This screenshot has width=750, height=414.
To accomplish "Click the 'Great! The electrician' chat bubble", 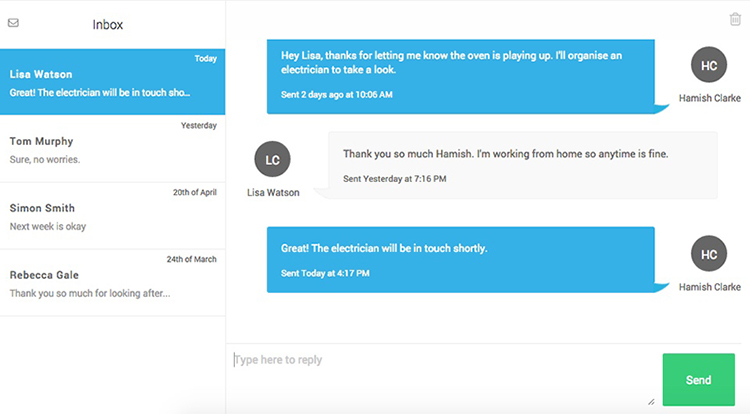I will tap(460, 259).
